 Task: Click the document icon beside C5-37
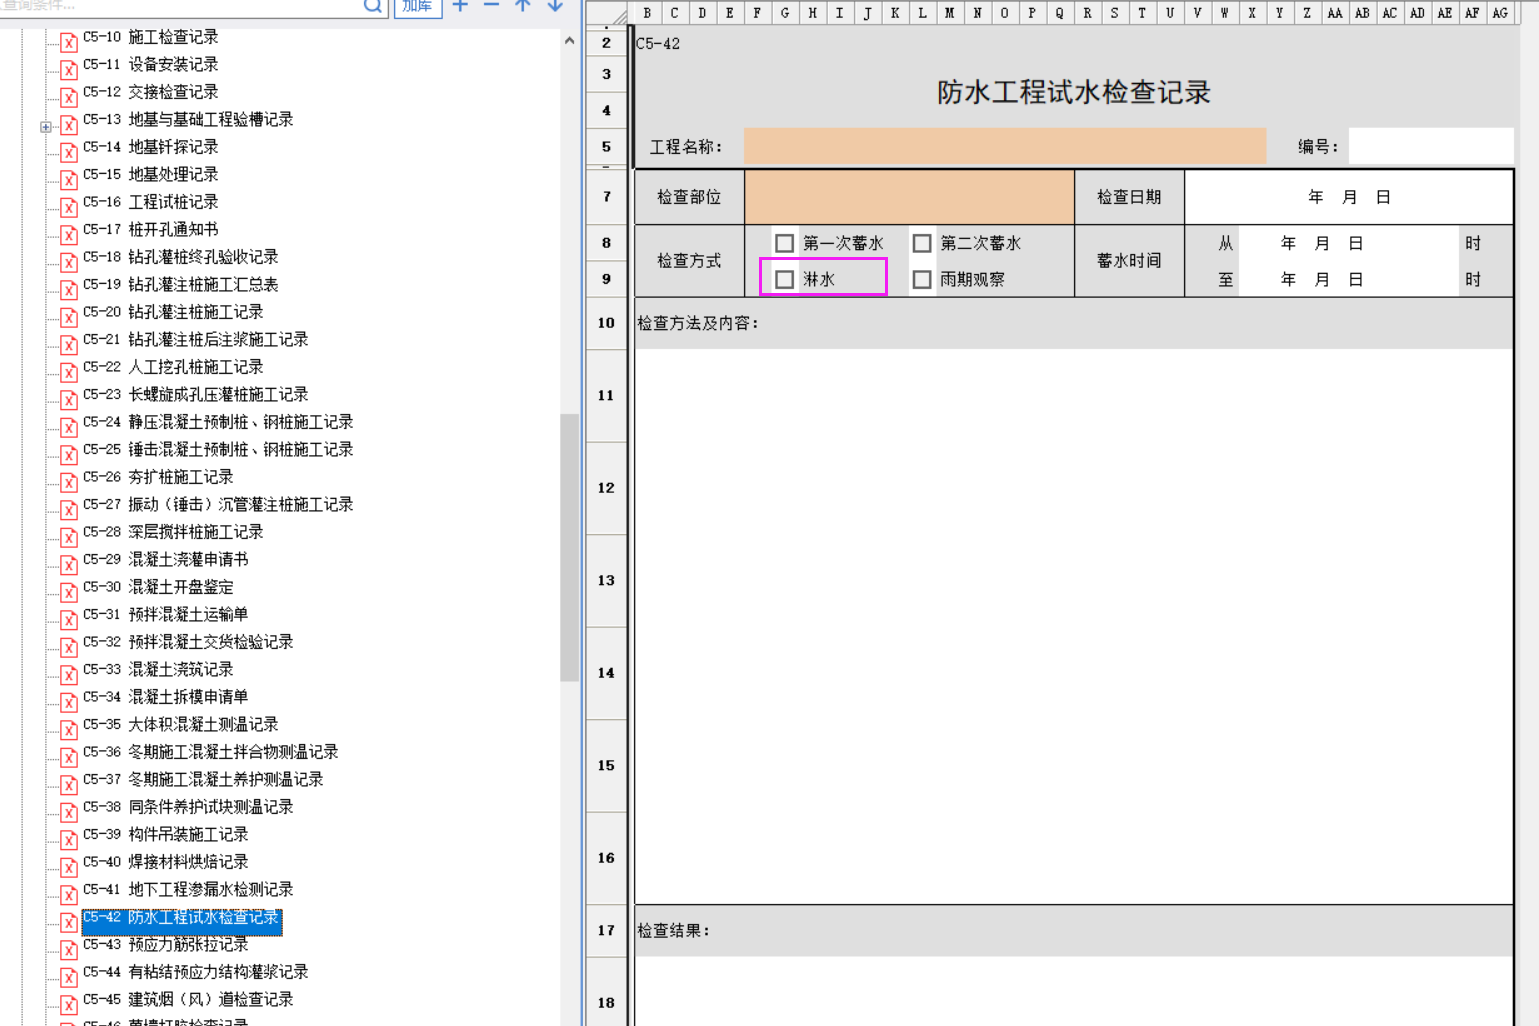pos(69,784)
